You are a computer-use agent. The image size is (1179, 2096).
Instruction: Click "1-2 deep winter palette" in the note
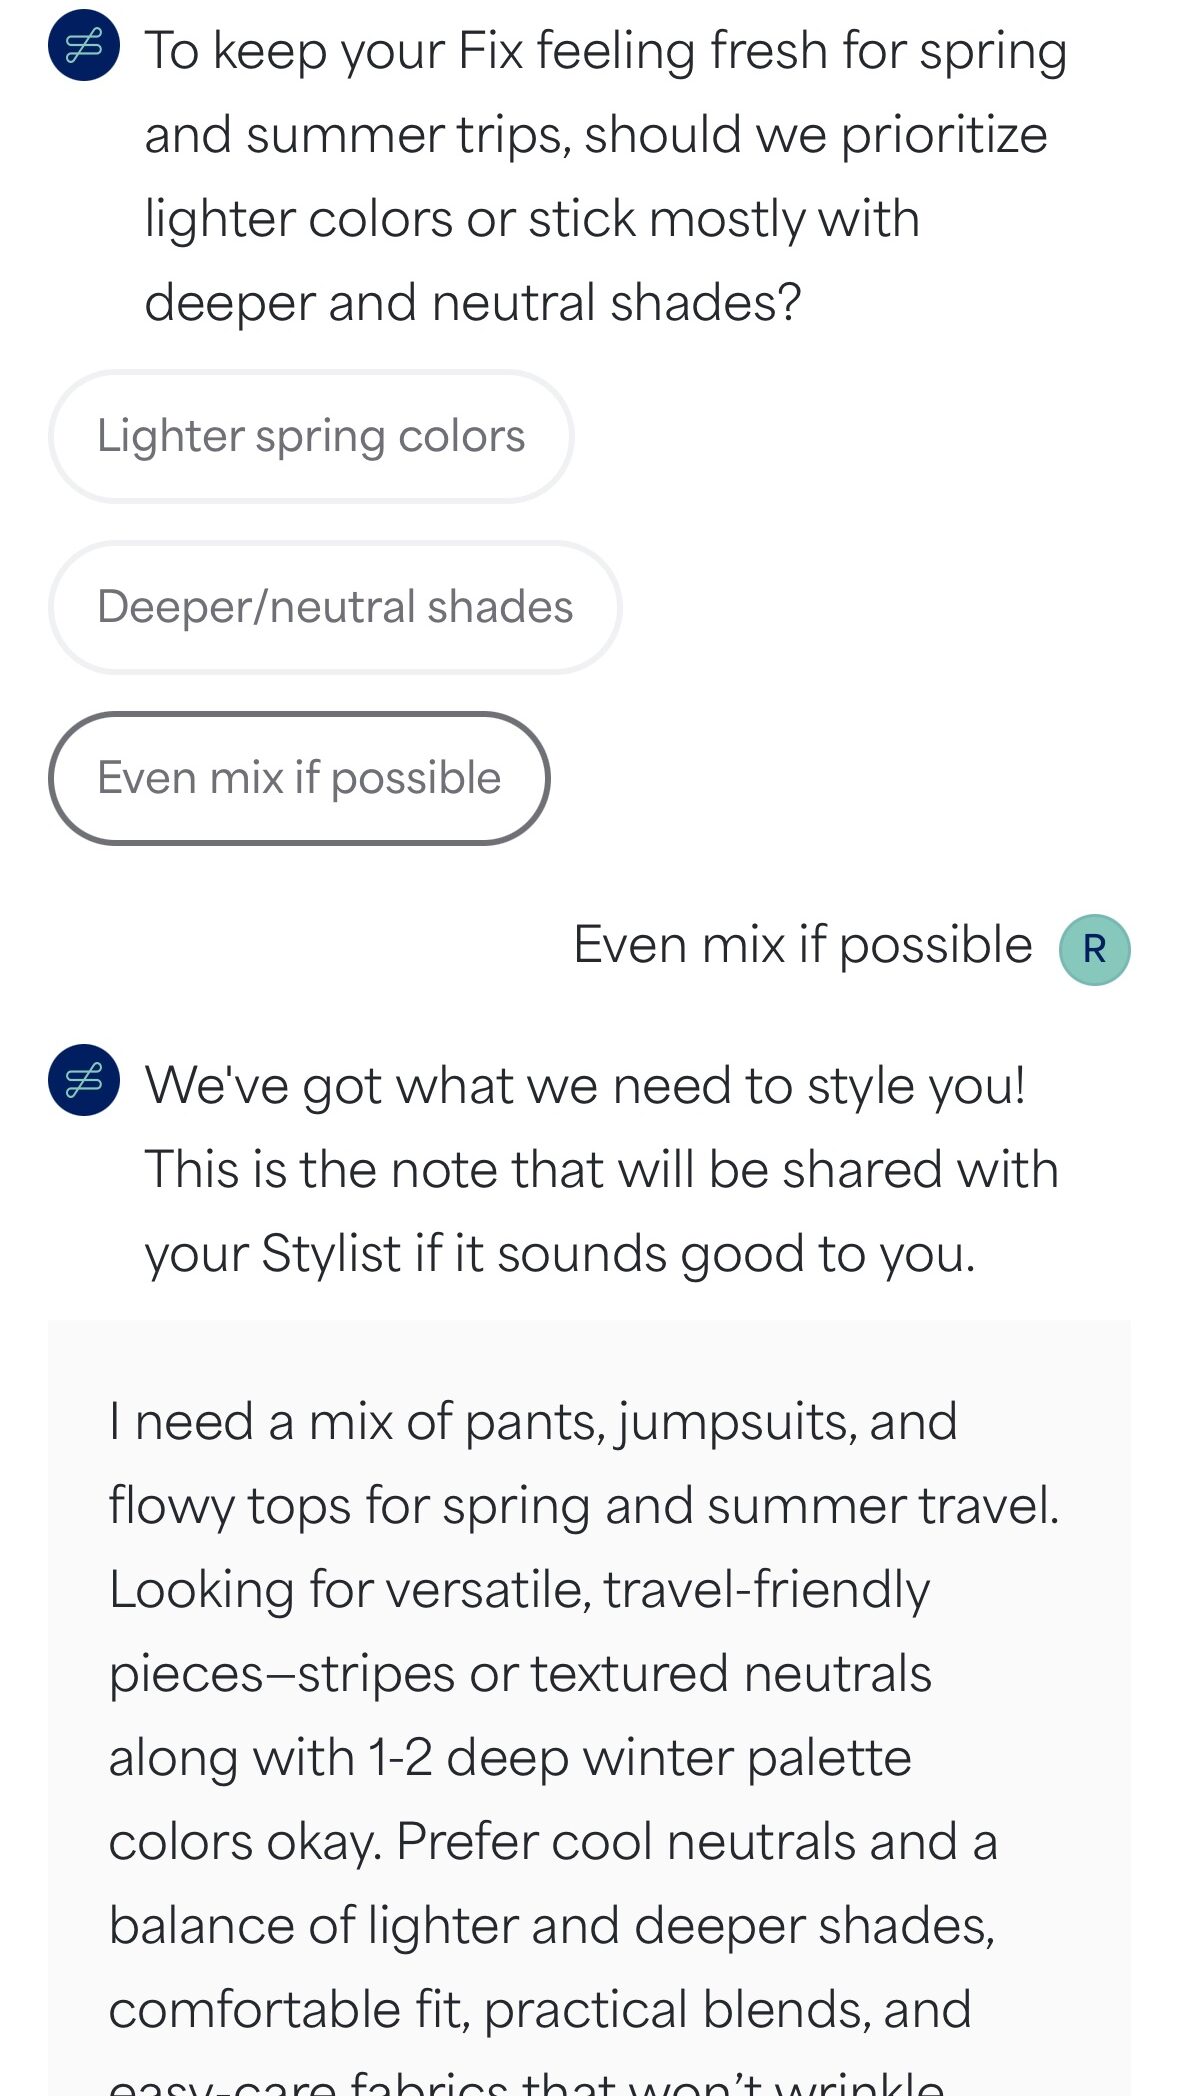pos(639,1758)
